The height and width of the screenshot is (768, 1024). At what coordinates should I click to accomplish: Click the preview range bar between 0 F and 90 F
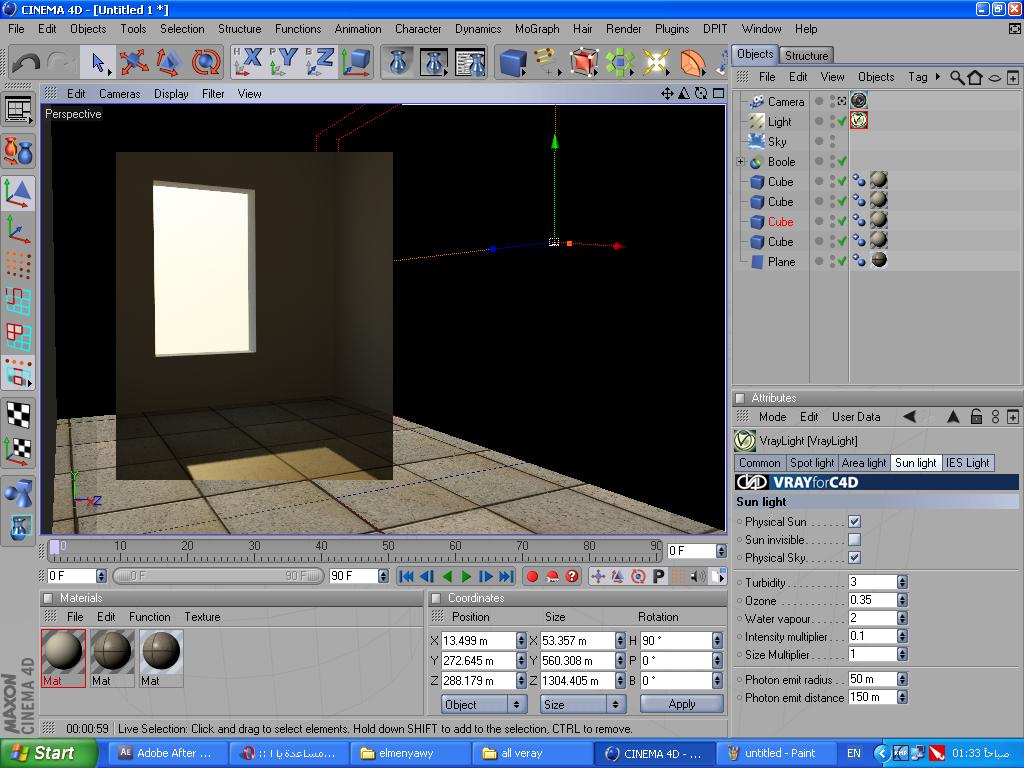(218, 576)
